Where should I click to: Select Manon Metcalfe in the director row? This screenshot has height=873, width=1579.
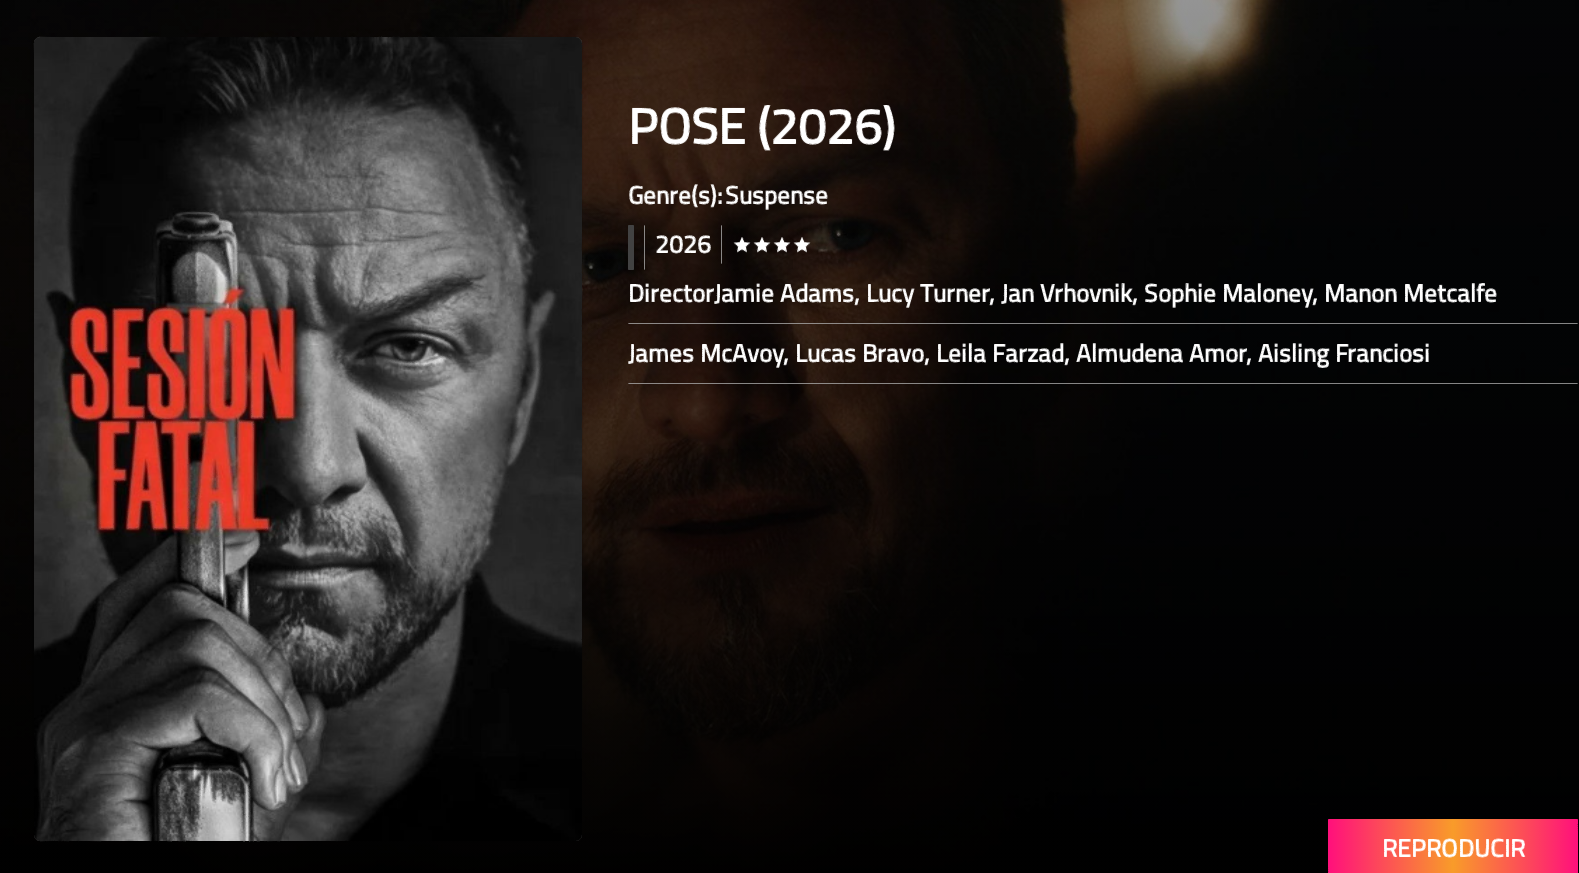click(x=1410, y=294)
